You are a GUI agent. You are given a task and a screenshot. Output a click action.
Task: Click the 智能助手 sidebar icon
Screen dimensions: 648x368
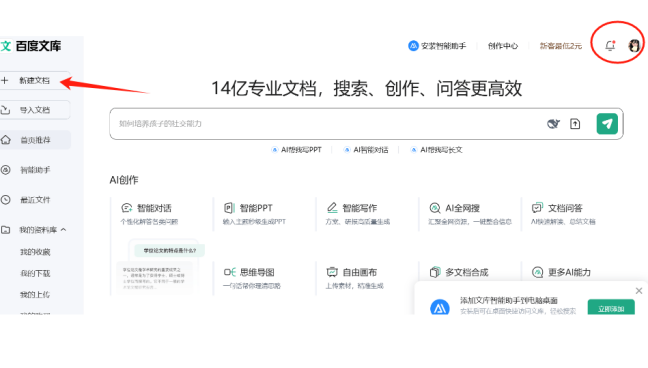point(5,170)
